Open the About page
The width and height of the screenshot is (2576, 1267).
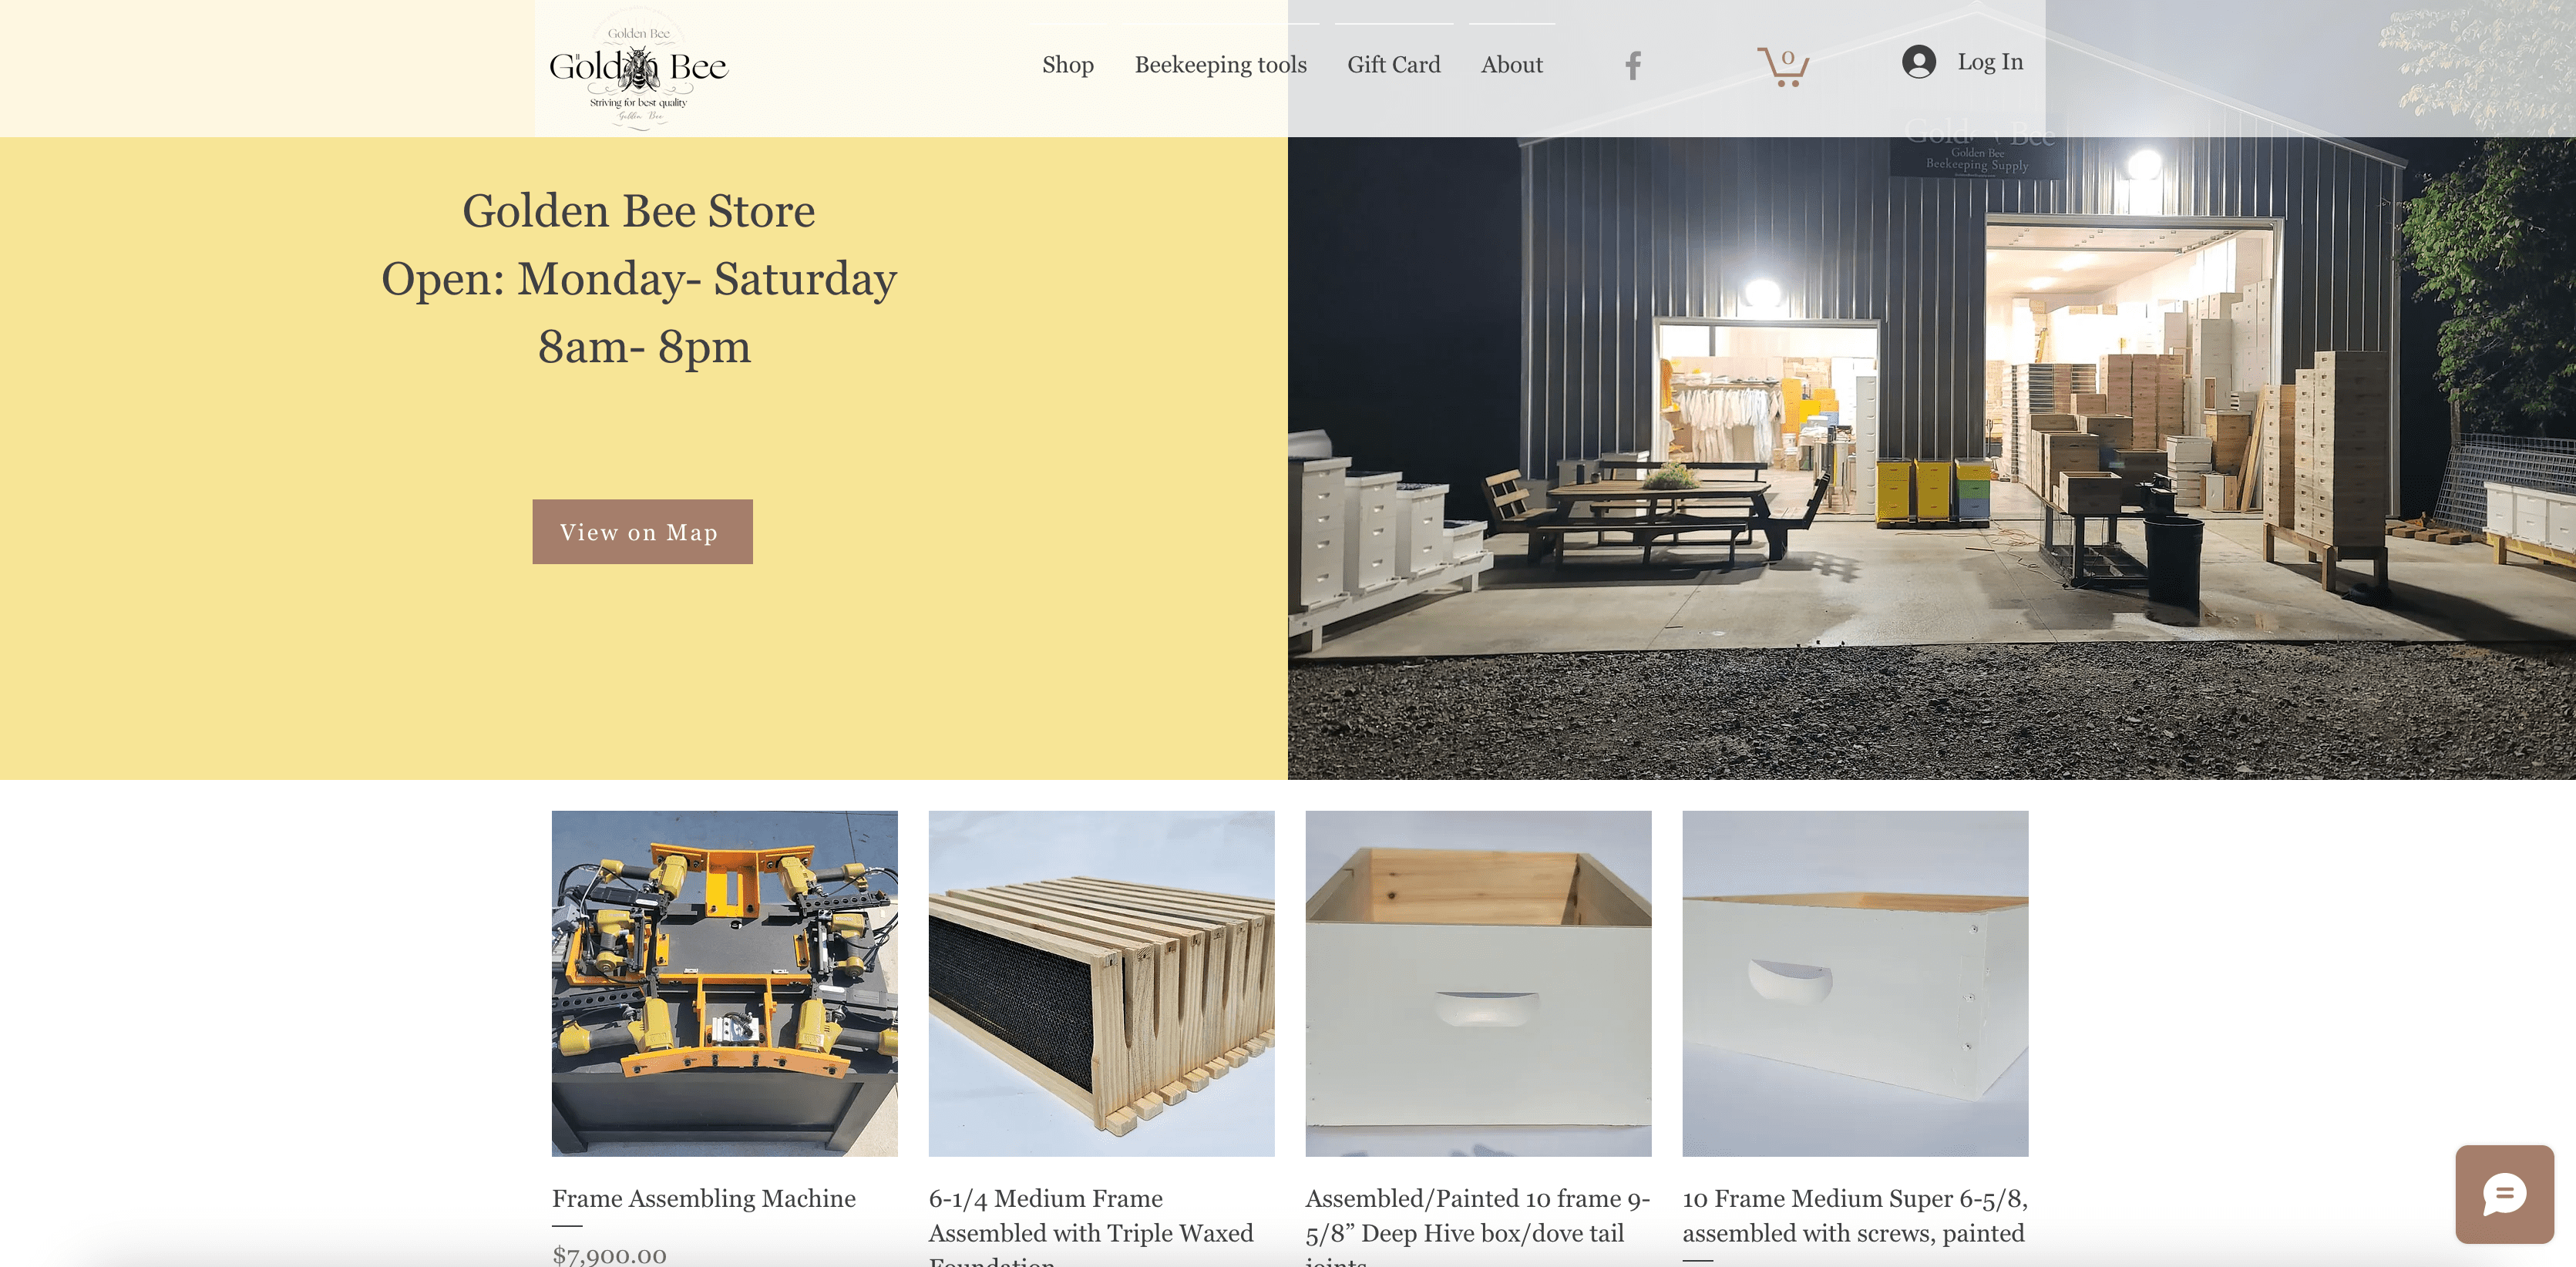click(x=1511, y=65)
